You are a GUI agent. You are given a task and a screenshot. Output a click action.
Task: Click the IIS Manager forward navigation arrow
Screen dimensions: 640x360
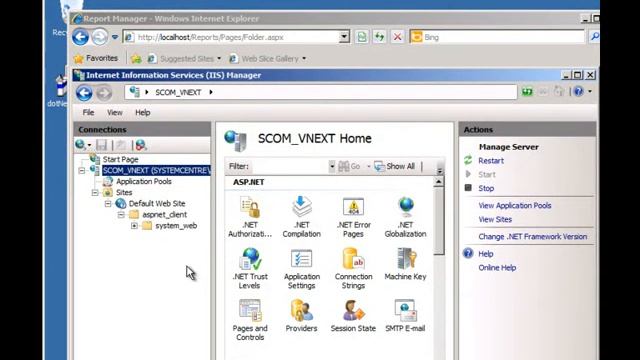[x=104, y=93]
